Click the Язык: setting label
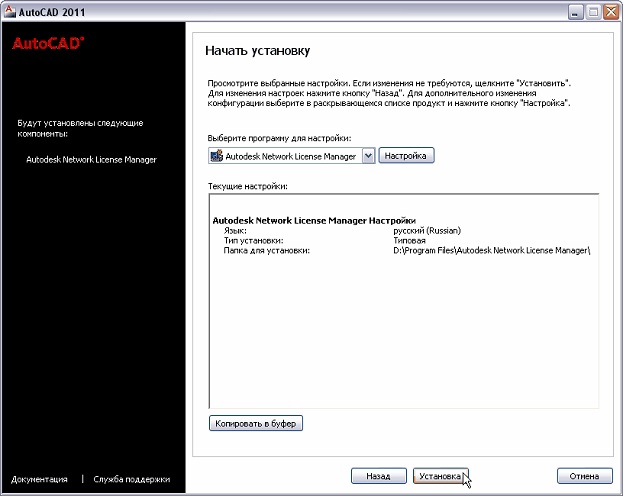This screenshot has height=497, width=624. 235,230
